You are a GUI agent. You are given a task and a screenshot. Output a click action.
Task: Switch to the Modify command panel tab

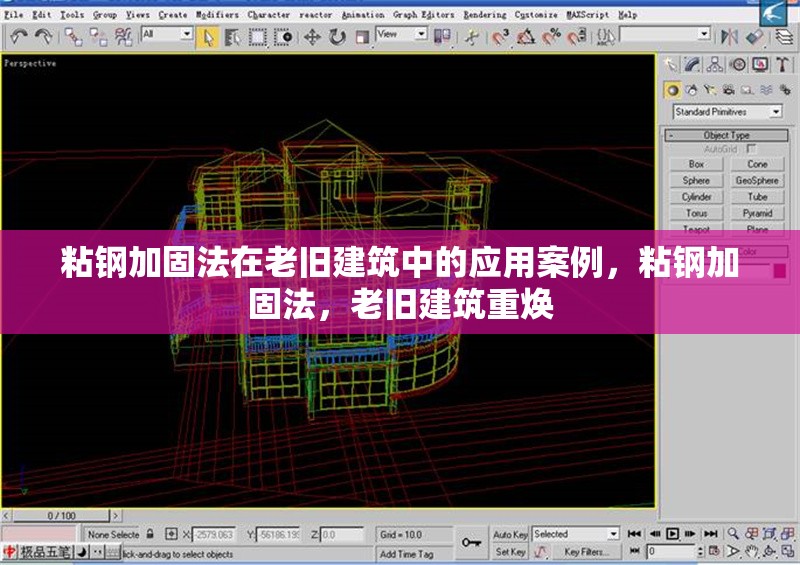692,64
